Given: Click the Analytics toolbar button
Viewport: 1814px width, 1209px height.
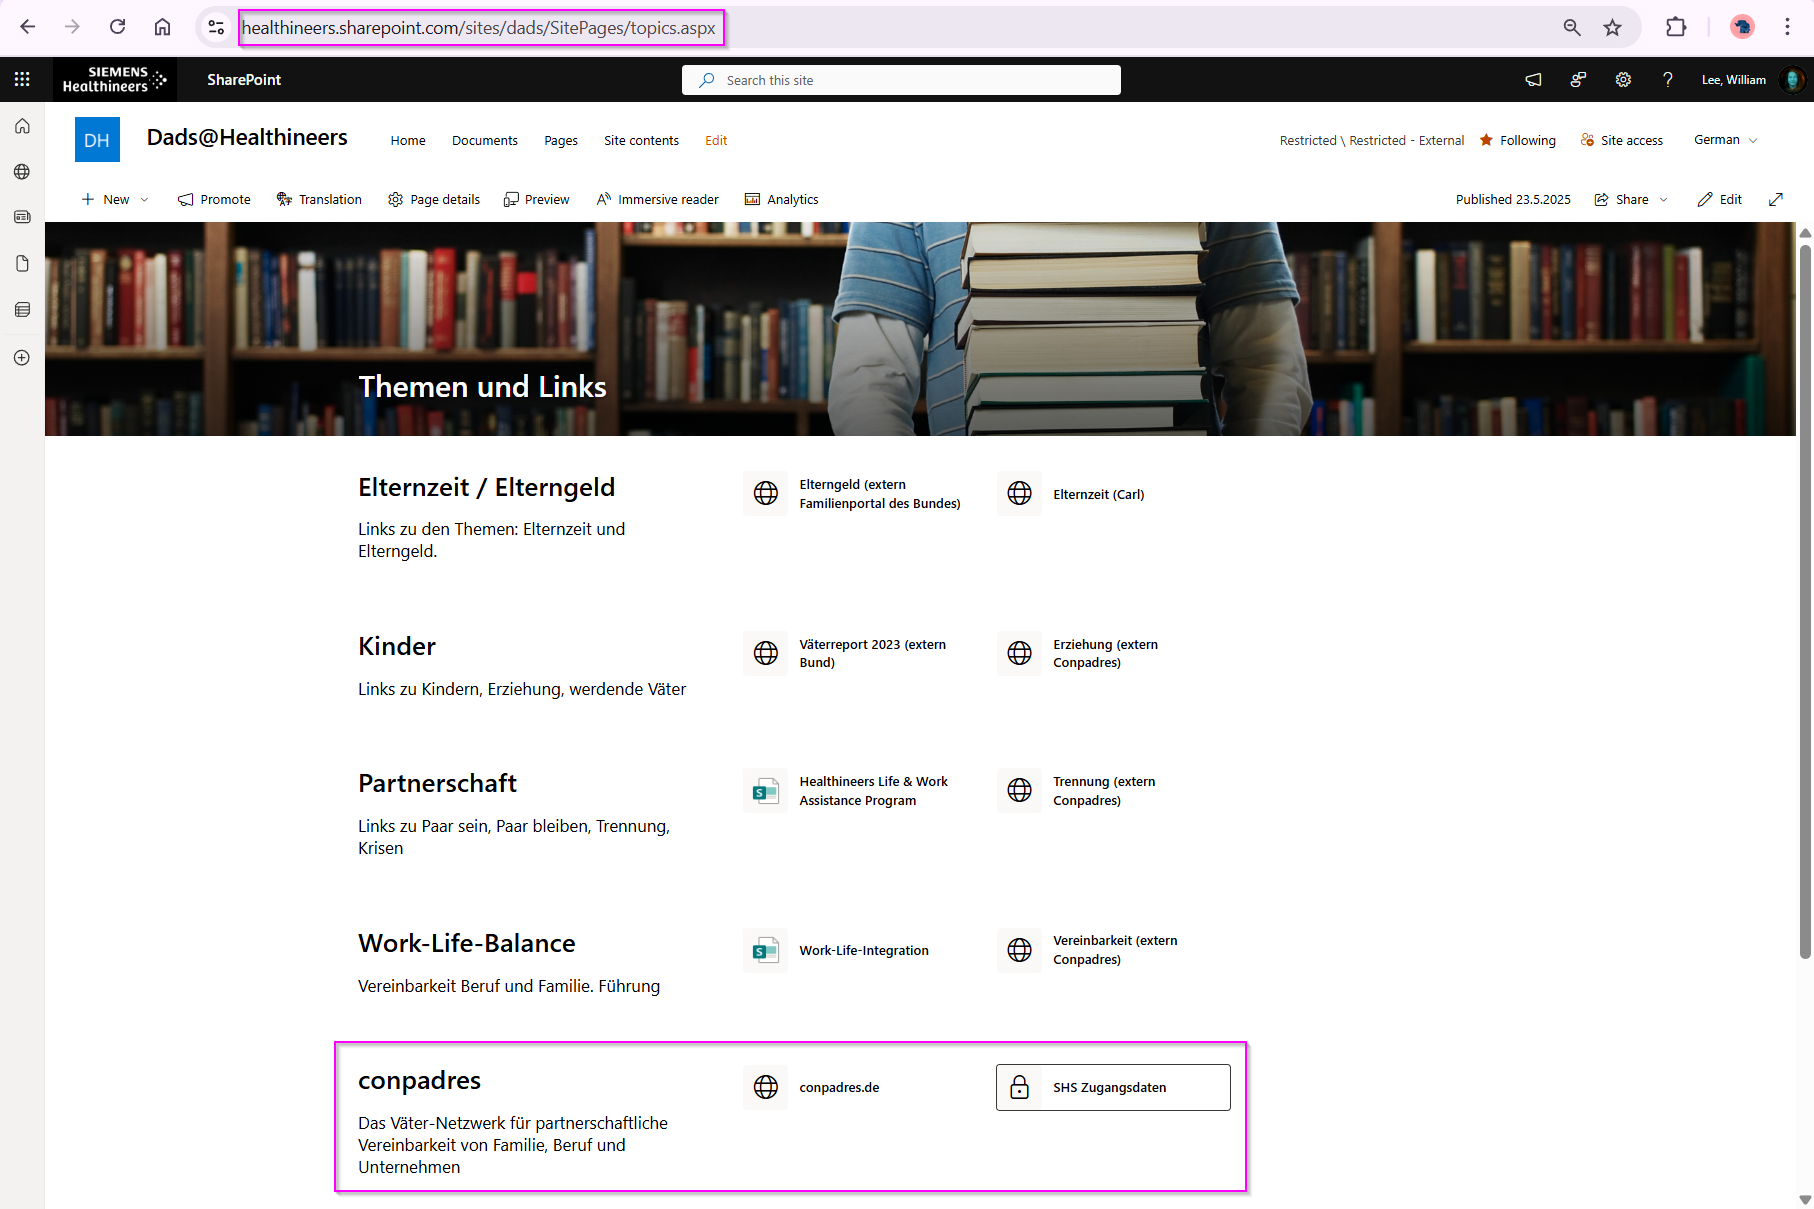Looking at the screenshot, I should coord(781,200).
